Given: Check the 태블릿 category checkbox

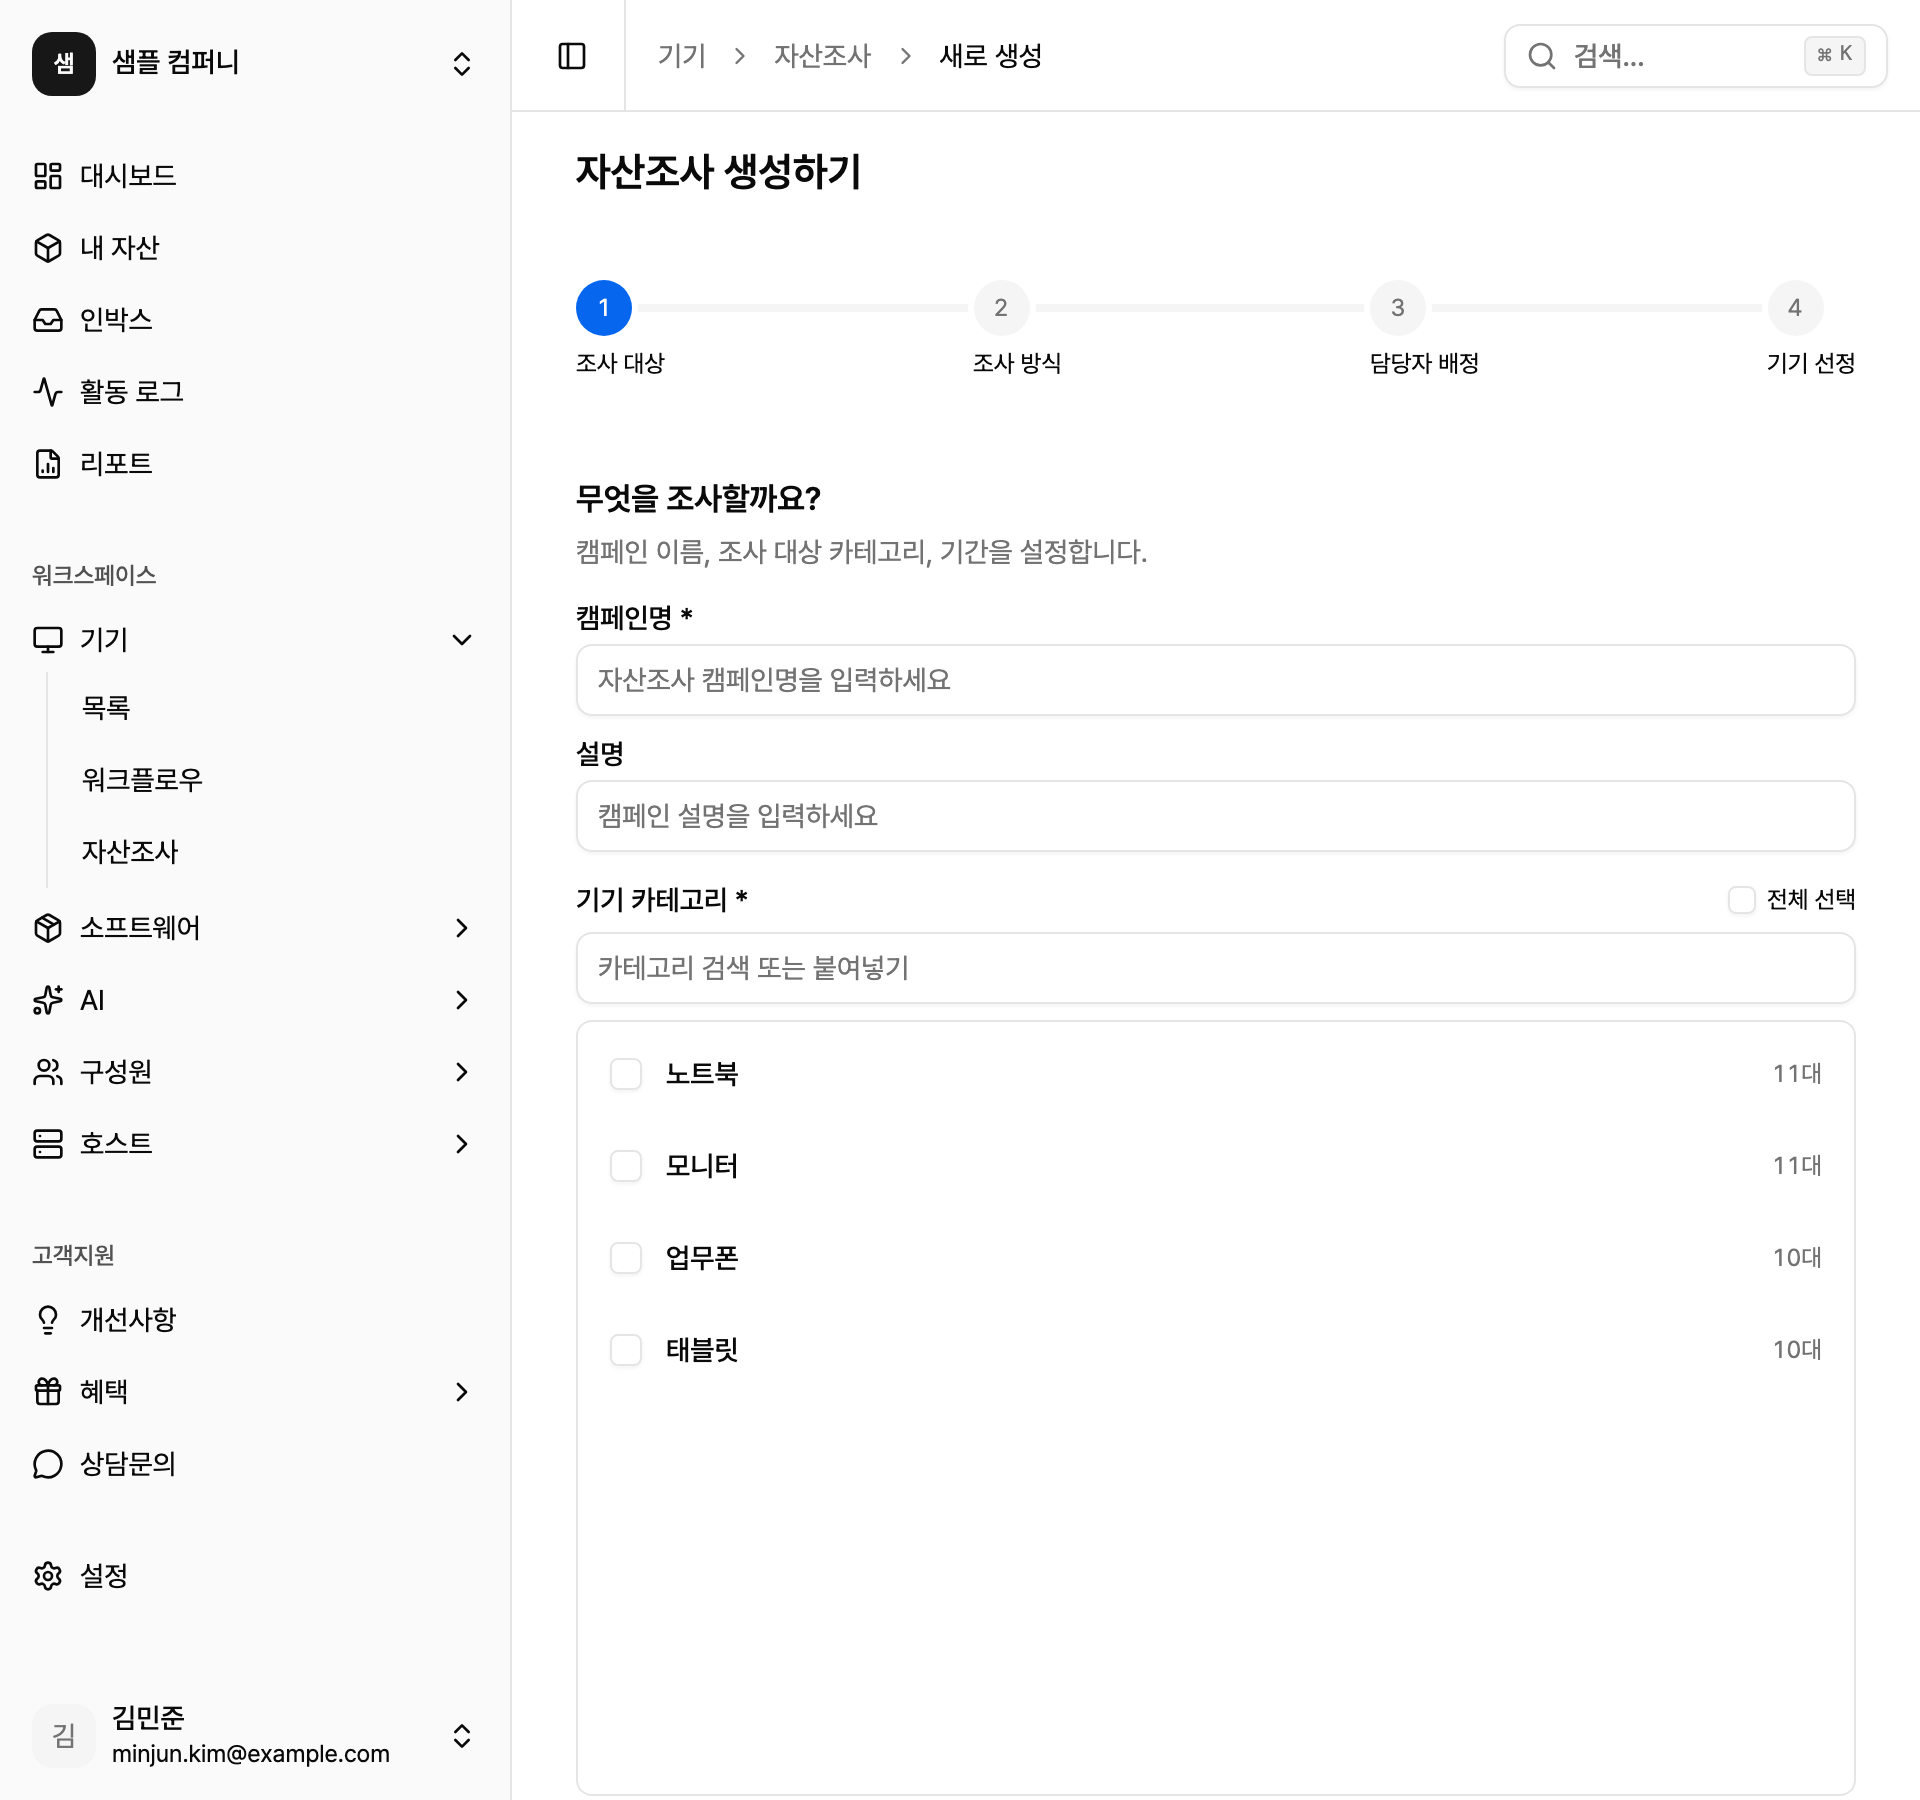Looking at the screenshot, I should [626, 1350].
